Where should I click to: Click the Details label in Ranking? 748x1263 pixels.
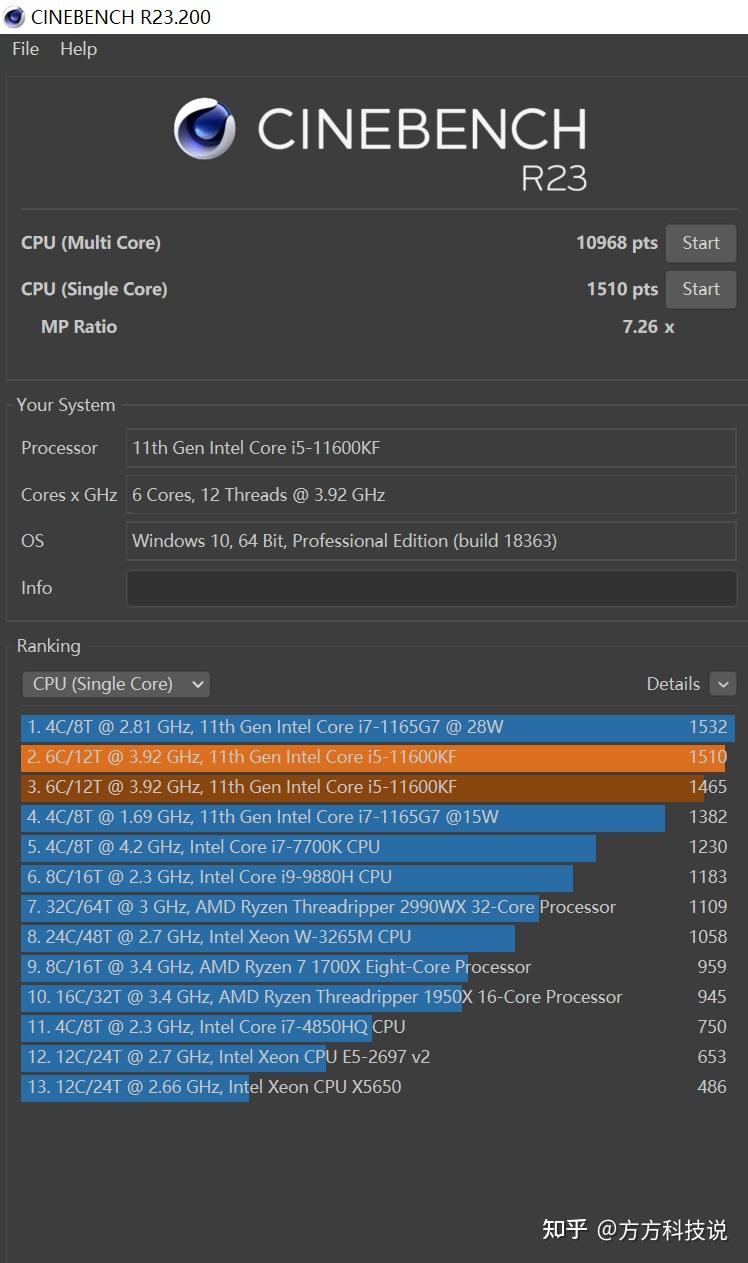coord(673,684)
